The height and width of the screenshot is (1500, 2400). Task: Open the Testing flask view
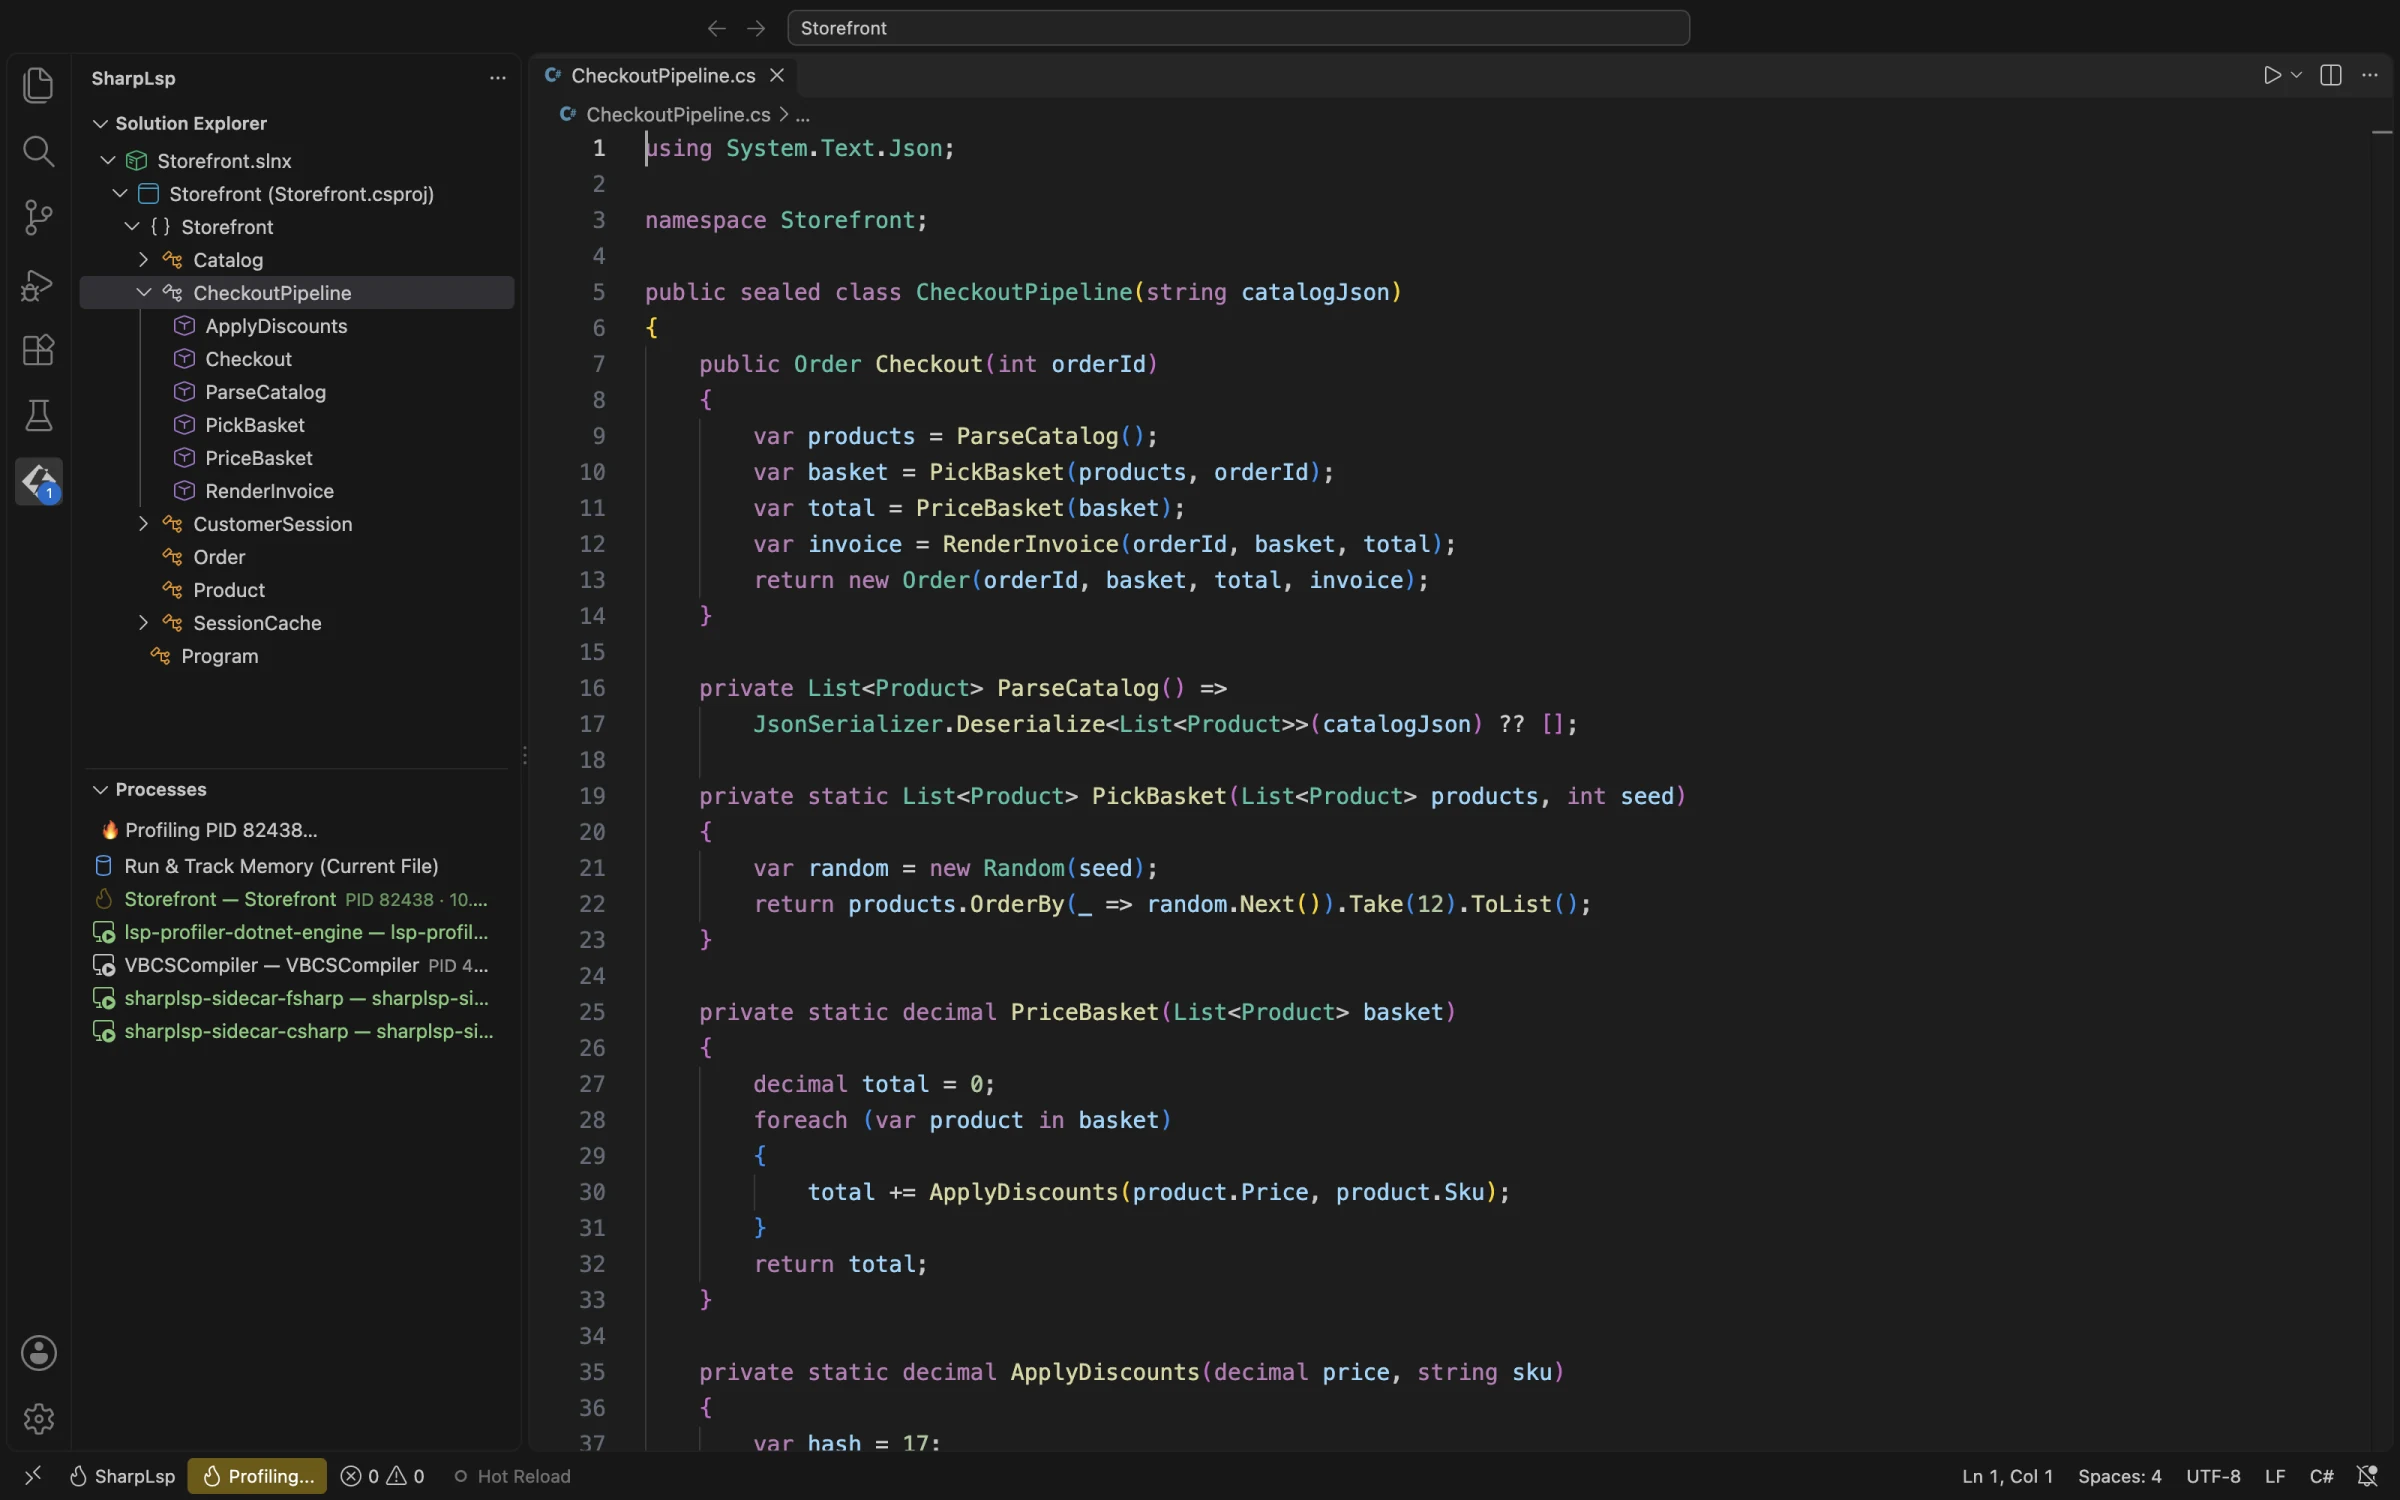(x=38, y=416)
